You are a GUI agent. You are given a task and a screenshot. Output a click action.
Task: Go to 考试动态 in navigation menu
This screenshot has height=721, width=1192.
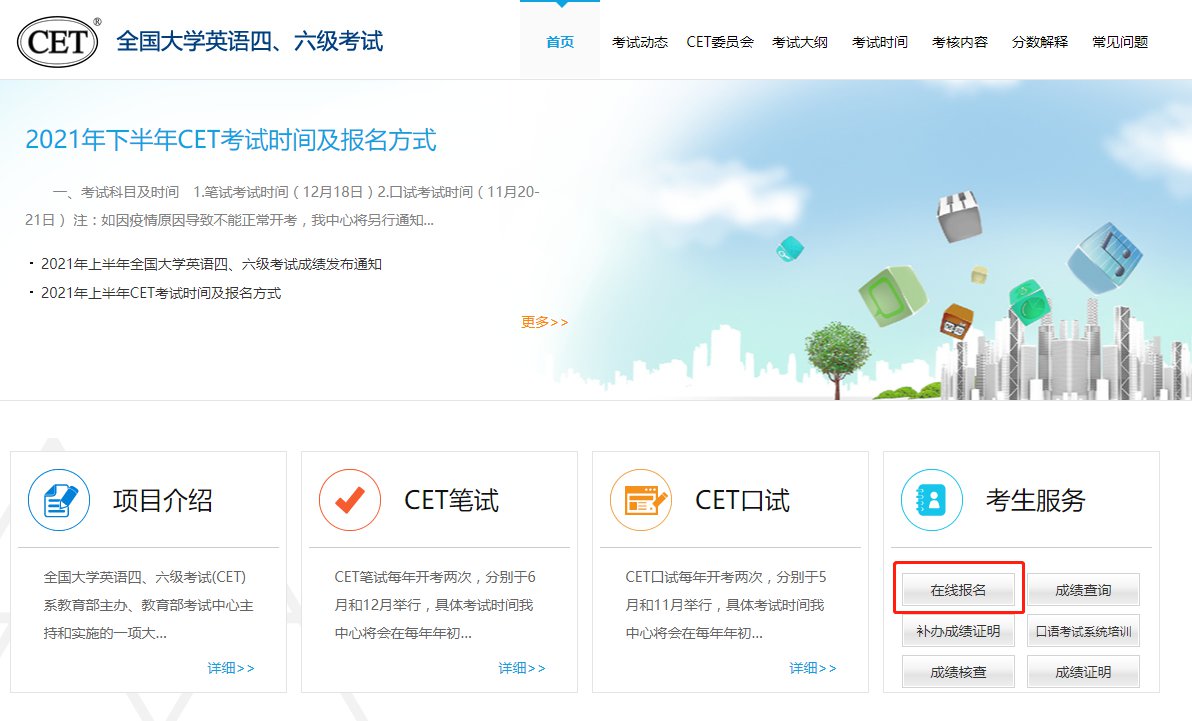640,42
